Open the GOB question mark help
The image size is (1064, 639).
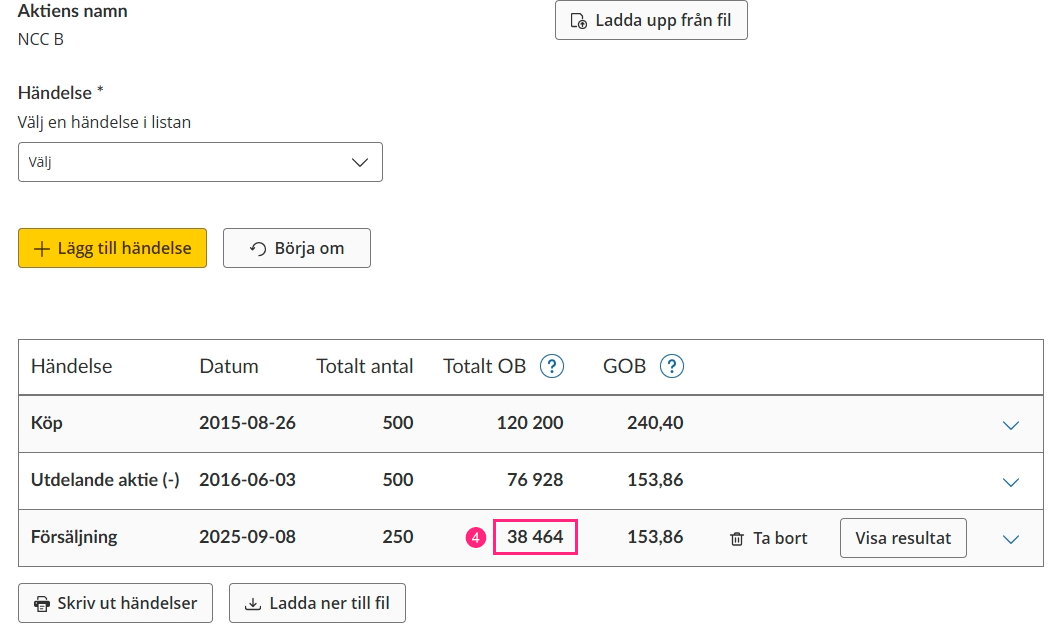tap(672, 366)
